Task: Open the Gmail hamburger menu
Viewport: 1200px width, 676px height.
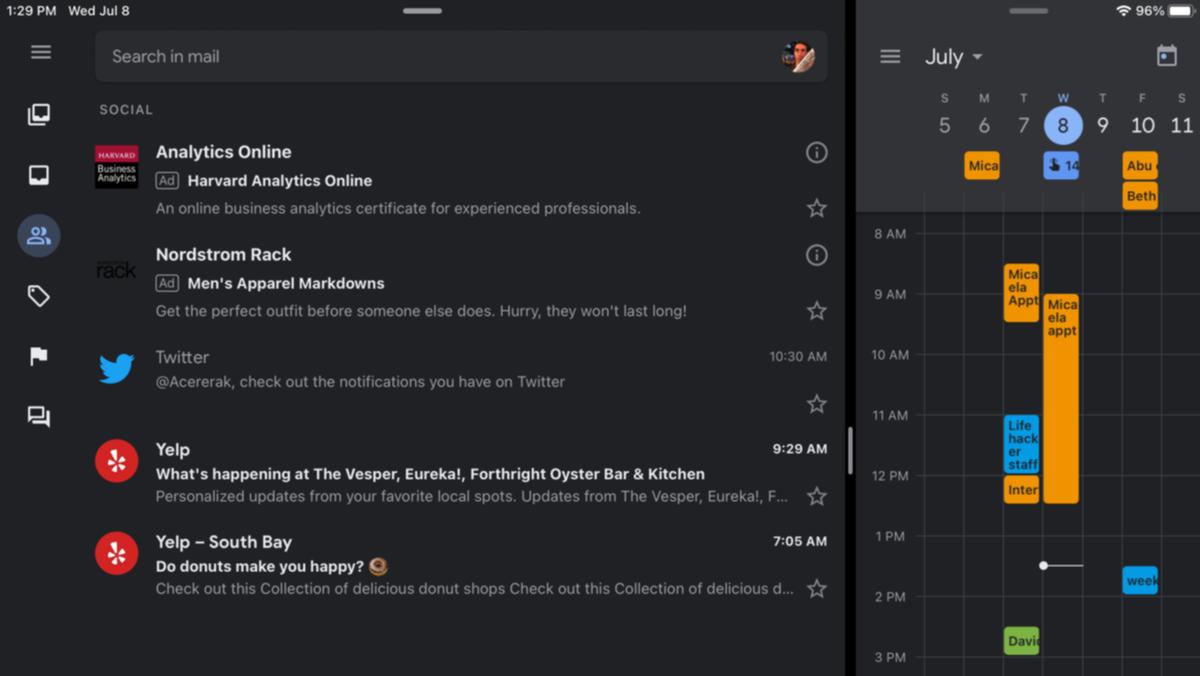Action: pos(40,52)
